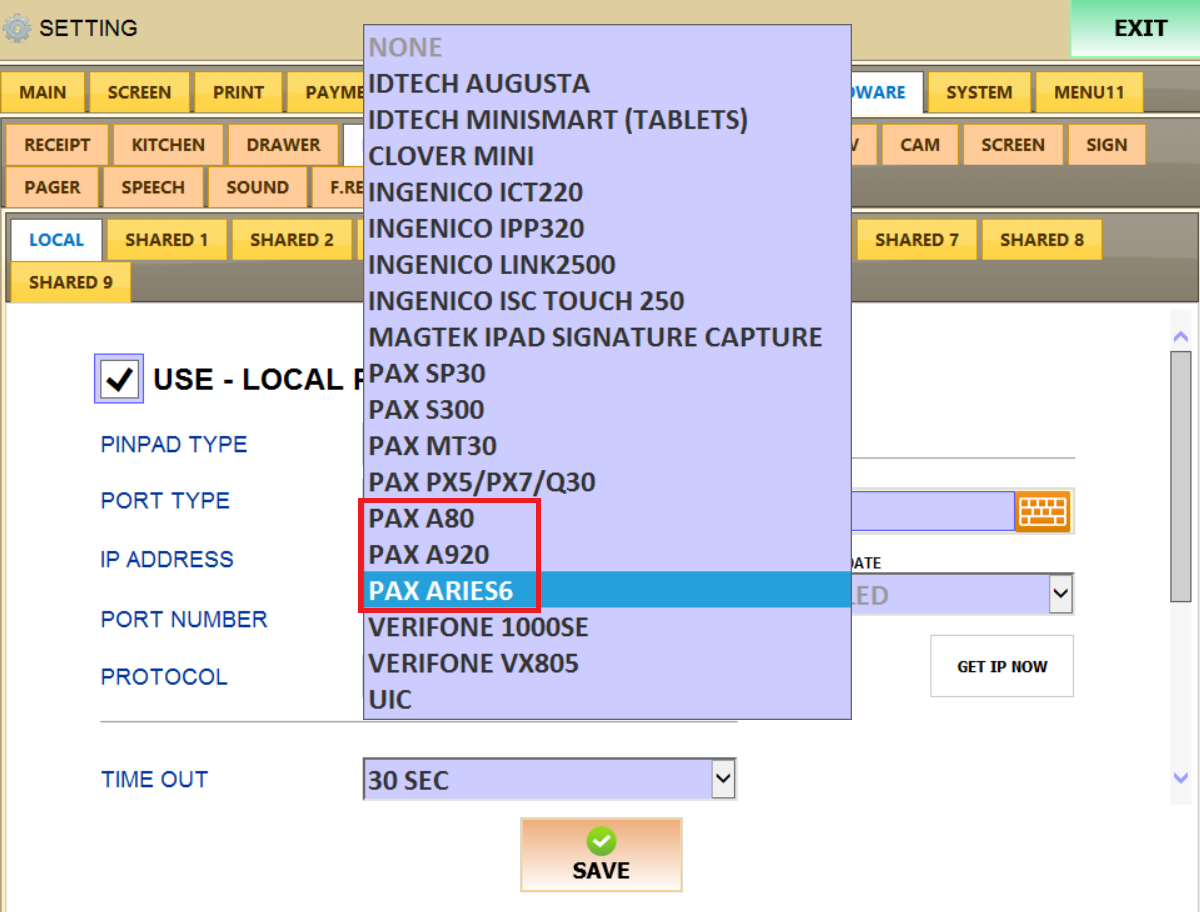Select CLOVER MINI pinpad option
This screenshot has width=1200, height=912.
[x=607, y=156]
